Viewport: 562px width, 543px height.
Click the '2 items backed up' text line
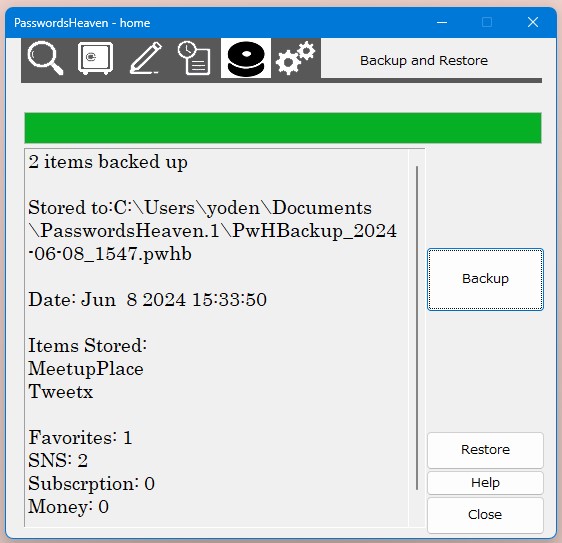tap(108, 162)
